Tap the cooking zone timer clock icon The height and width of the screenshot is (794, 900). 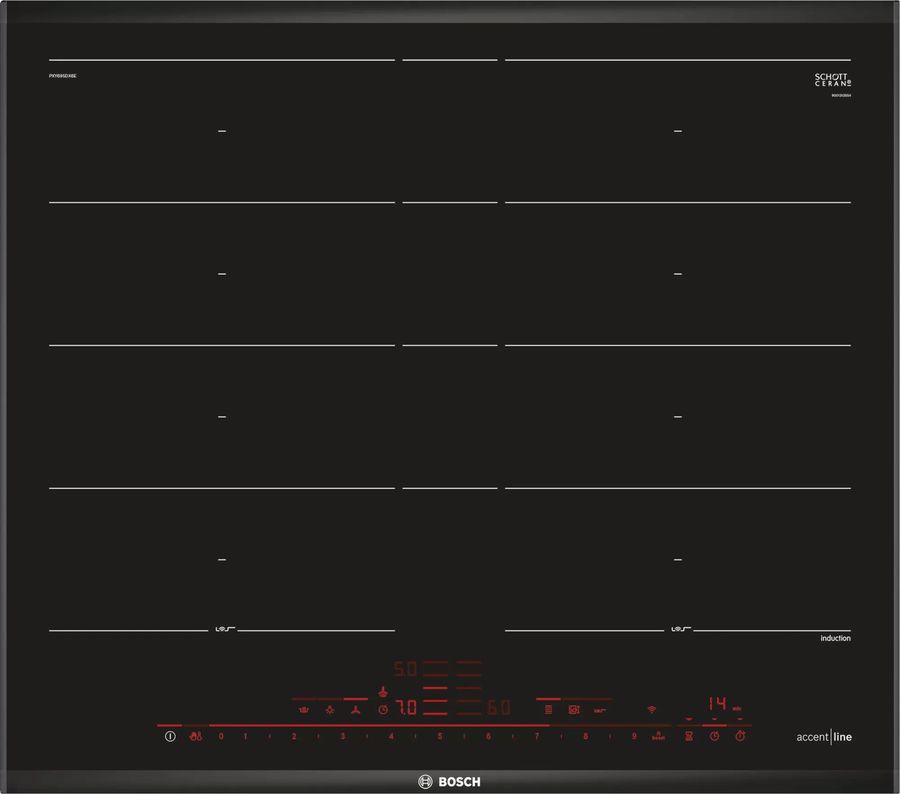[x=383, y=709]
